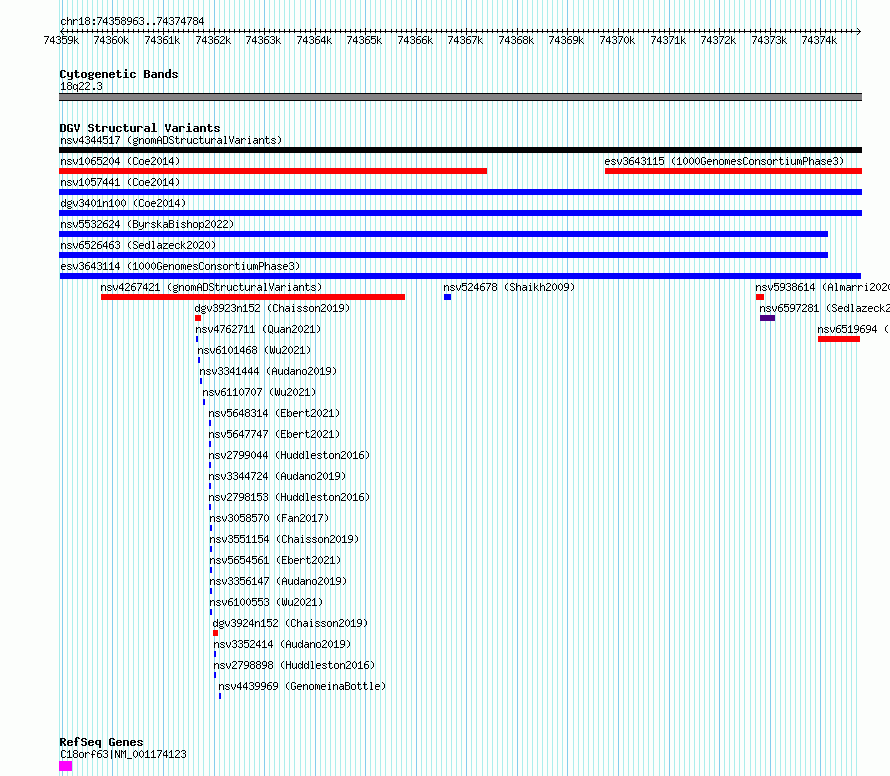The height and width of the screenshot is (776, 890).
Task: Click the blue bar for nsv5532624
Action: click(x=443, y=234)
